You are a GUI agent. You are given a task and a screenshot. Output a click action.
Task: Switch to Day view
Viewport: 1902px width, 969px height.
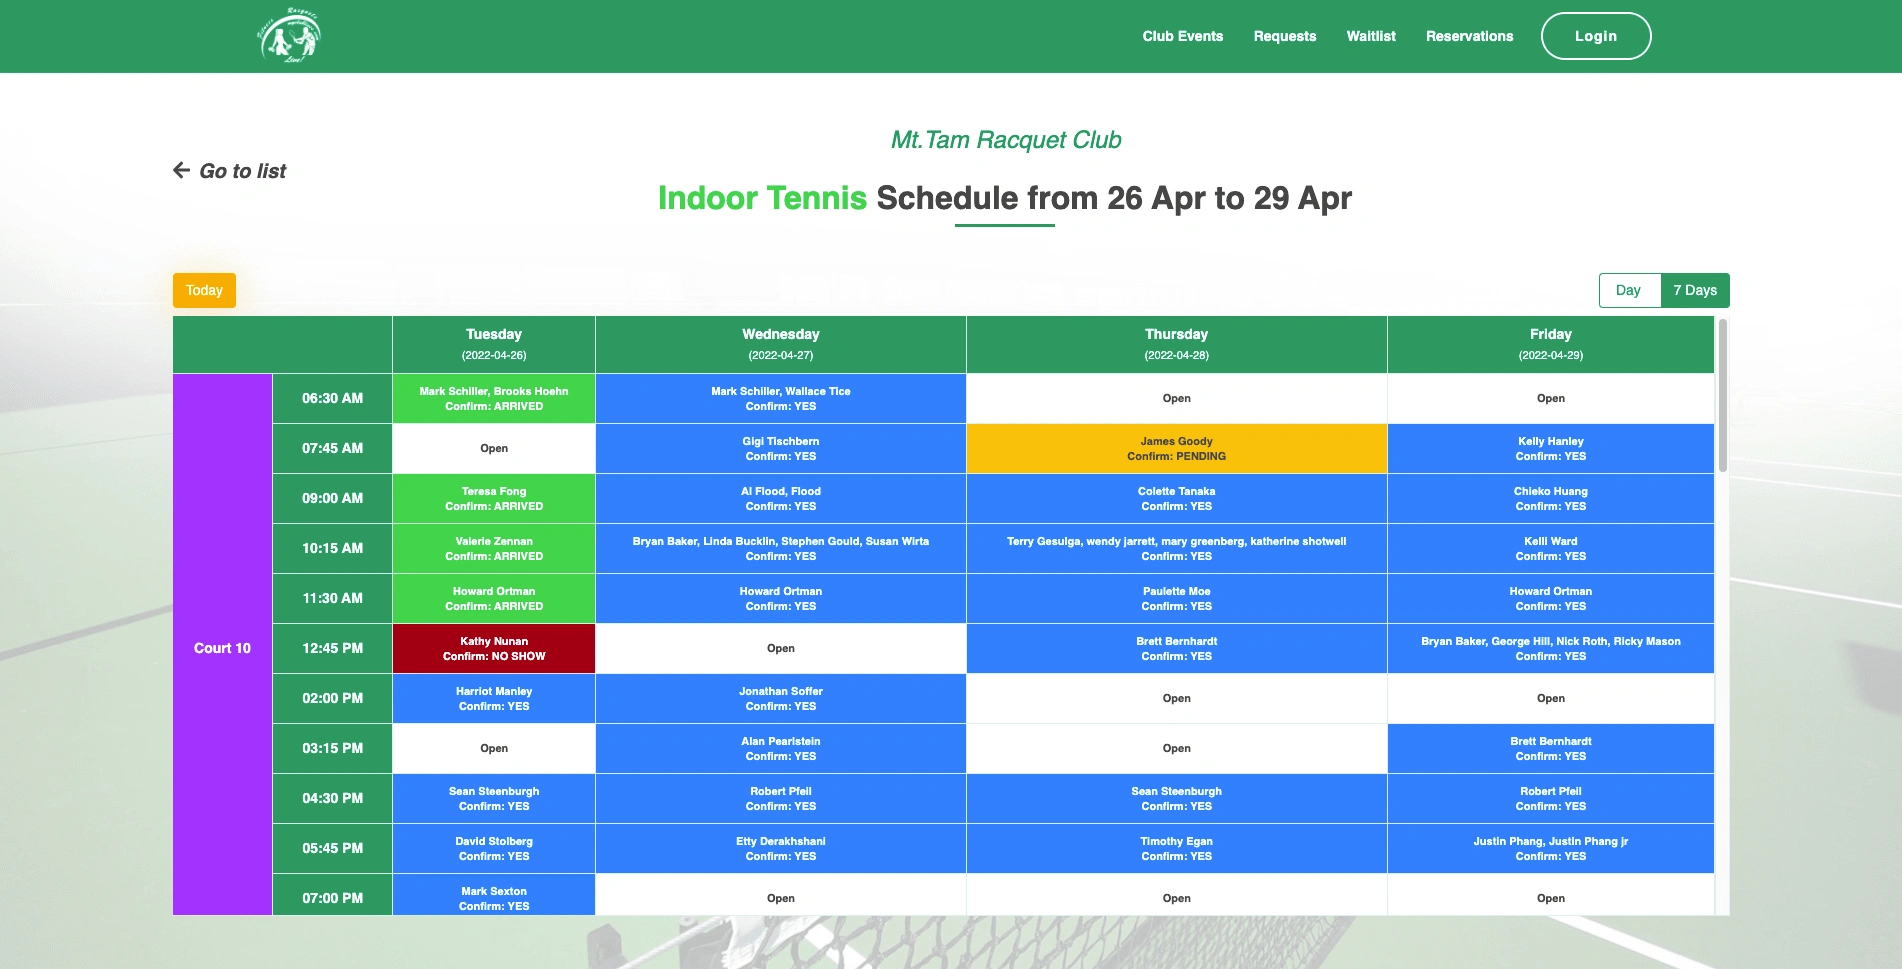tap(1629, 290)
